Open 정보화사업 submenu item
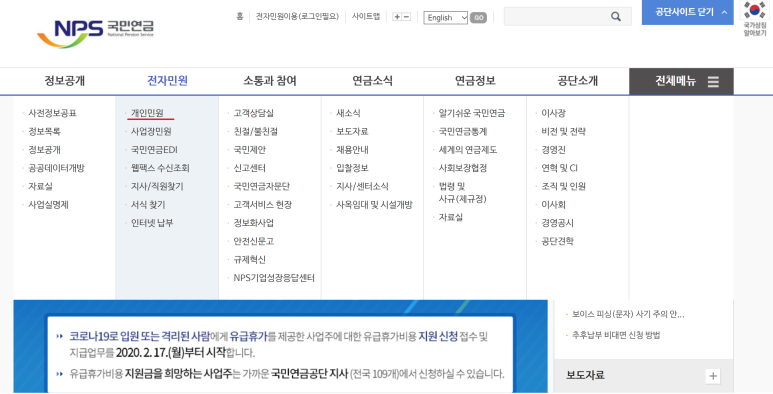 tap(253, 223)
